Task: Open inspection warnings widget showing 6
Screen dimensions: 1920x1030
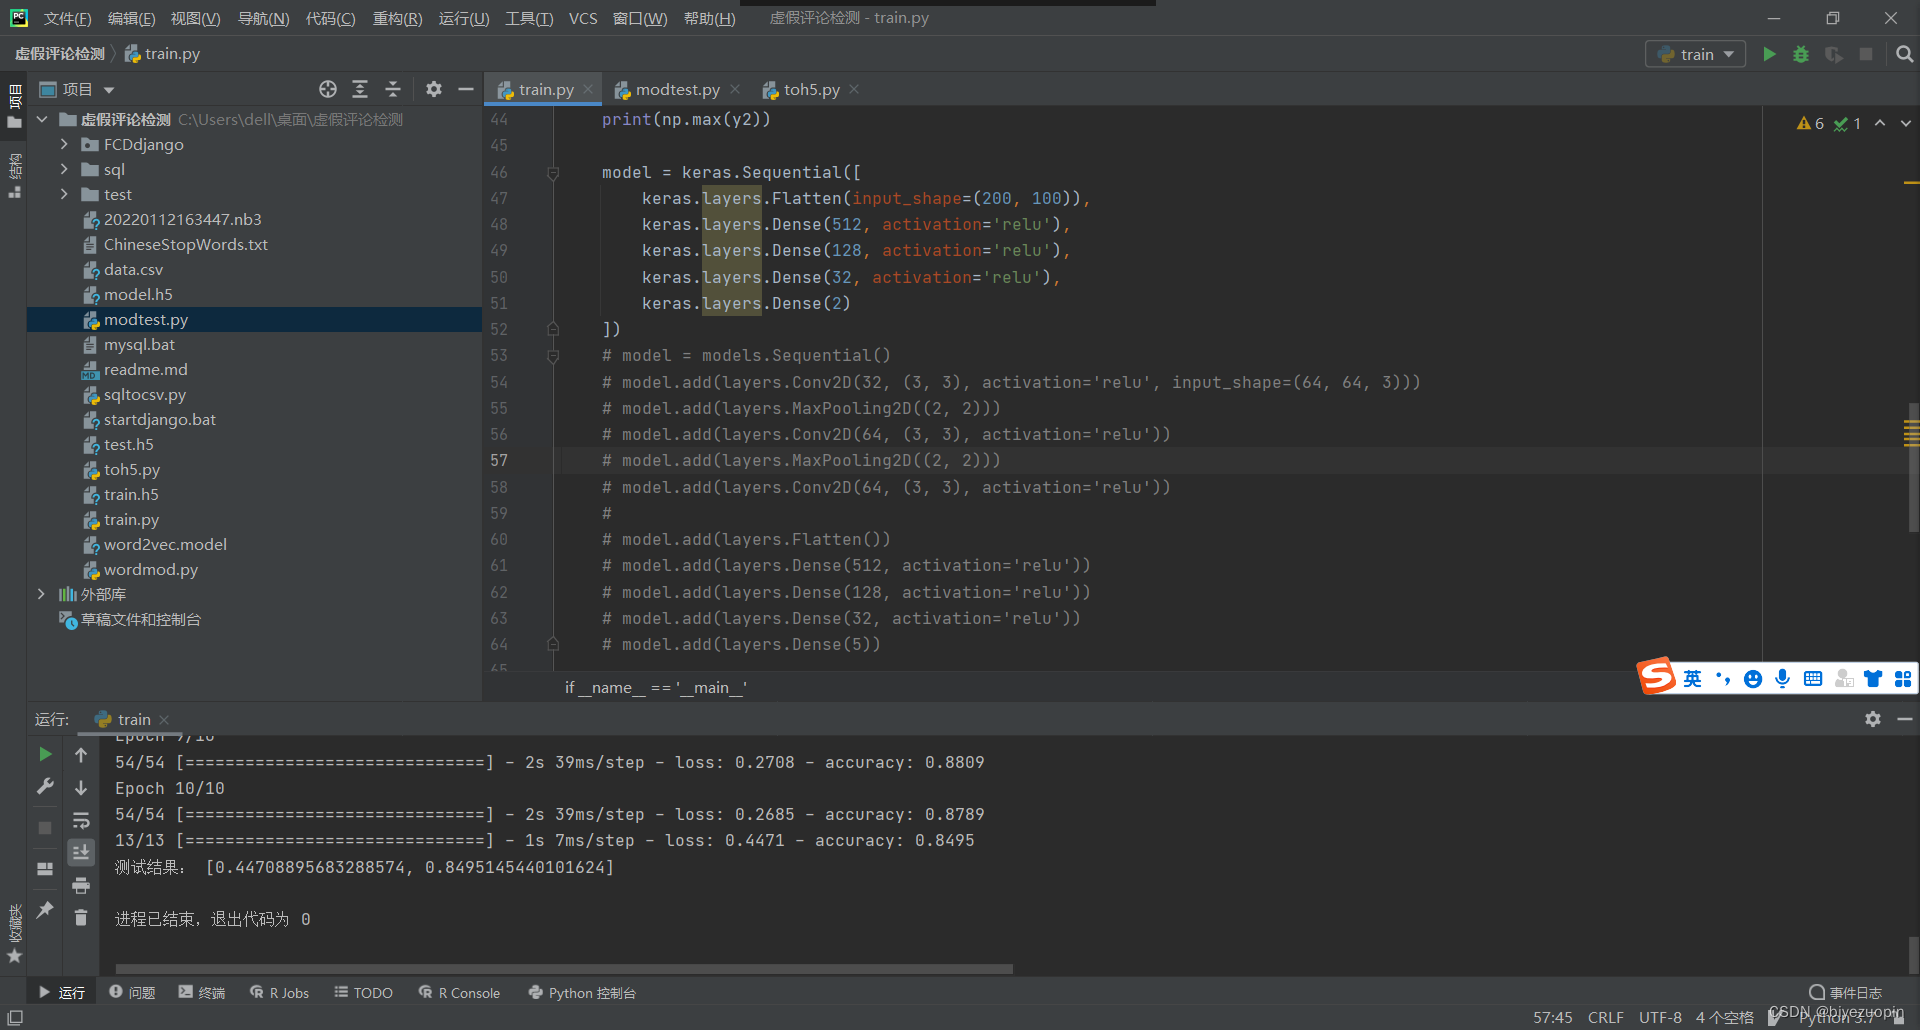Action: pyautogui.click(x=1810, y=124)
